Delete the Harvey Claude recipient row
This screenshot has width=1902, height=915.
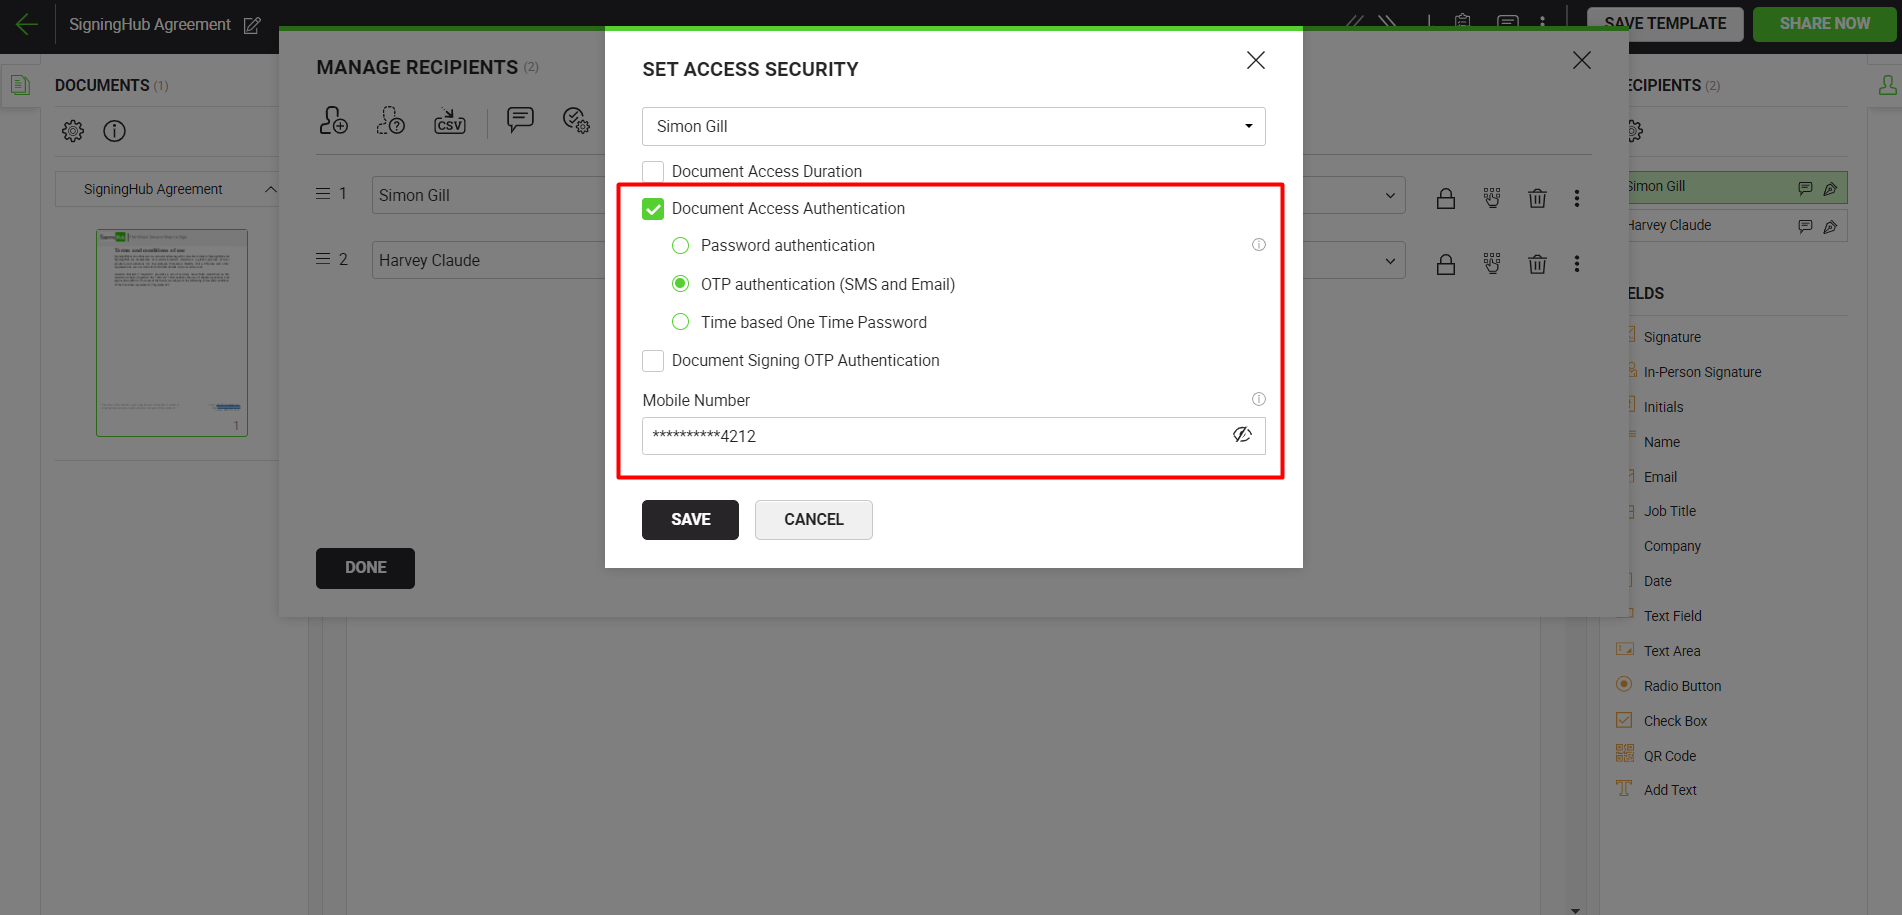(x=1537, y=264)
